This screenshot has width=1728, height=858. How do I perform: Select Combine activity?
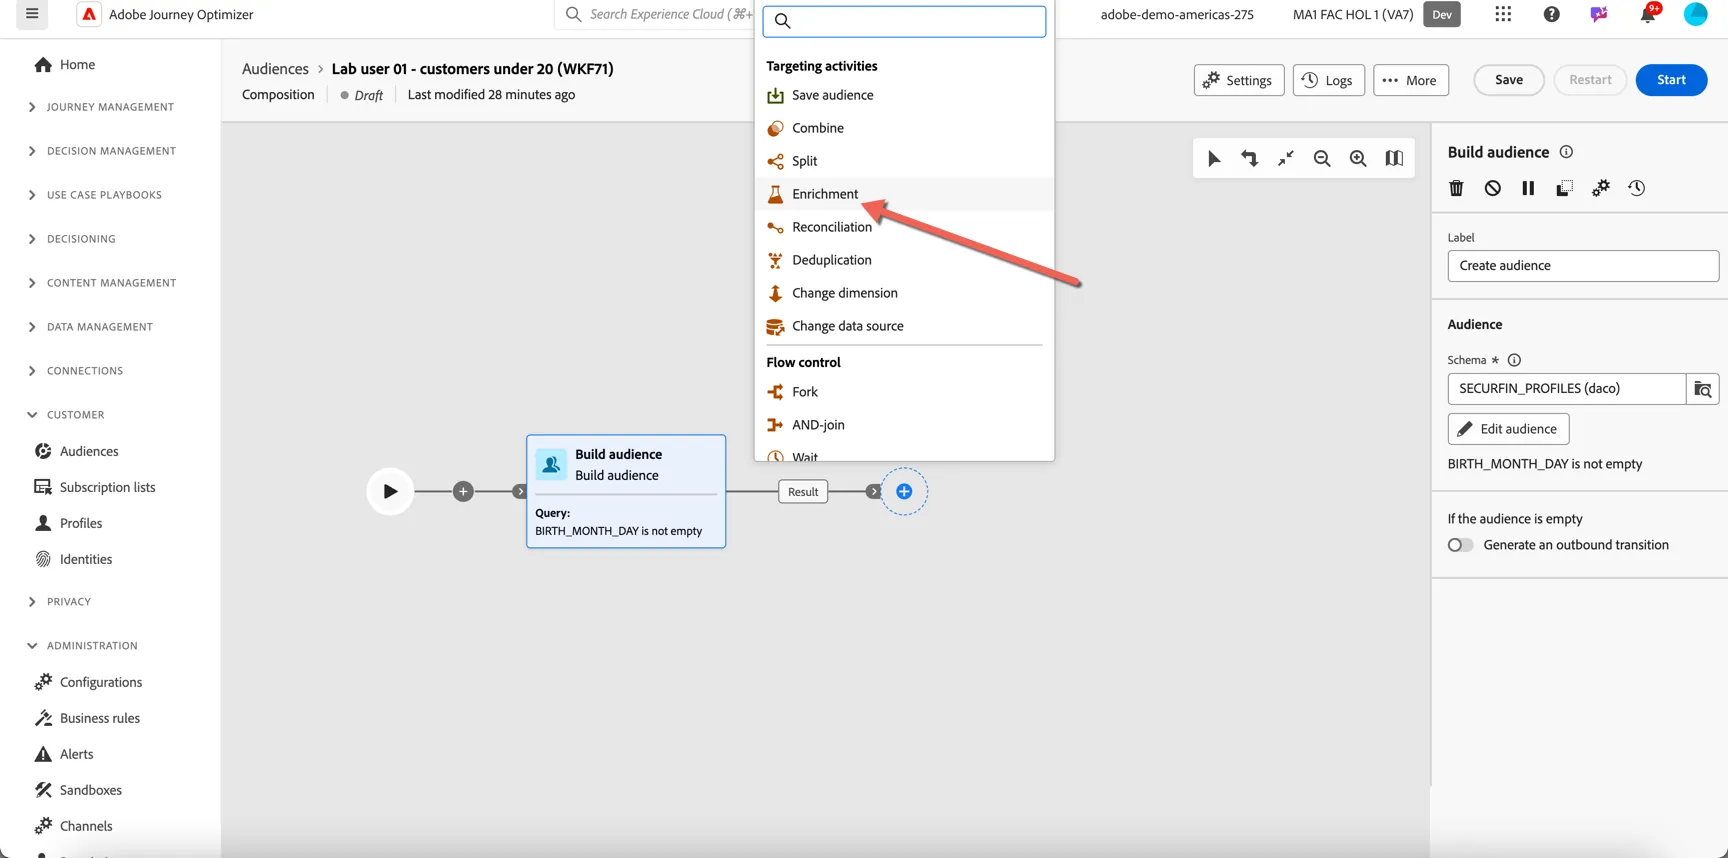(x=904, y=128)
